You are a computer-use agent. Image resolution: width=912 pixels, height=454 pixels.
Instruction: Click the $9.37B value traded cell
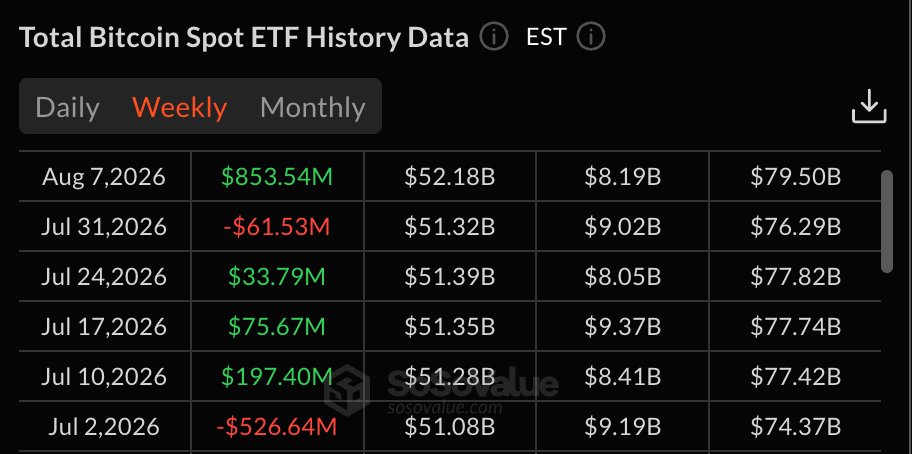coord(623,327)
